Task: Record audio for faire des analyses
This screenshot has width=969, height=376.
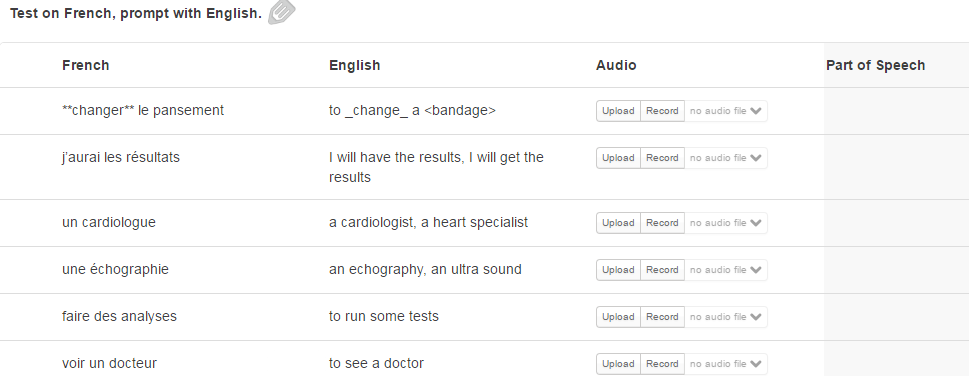Action: coord(662,317)
